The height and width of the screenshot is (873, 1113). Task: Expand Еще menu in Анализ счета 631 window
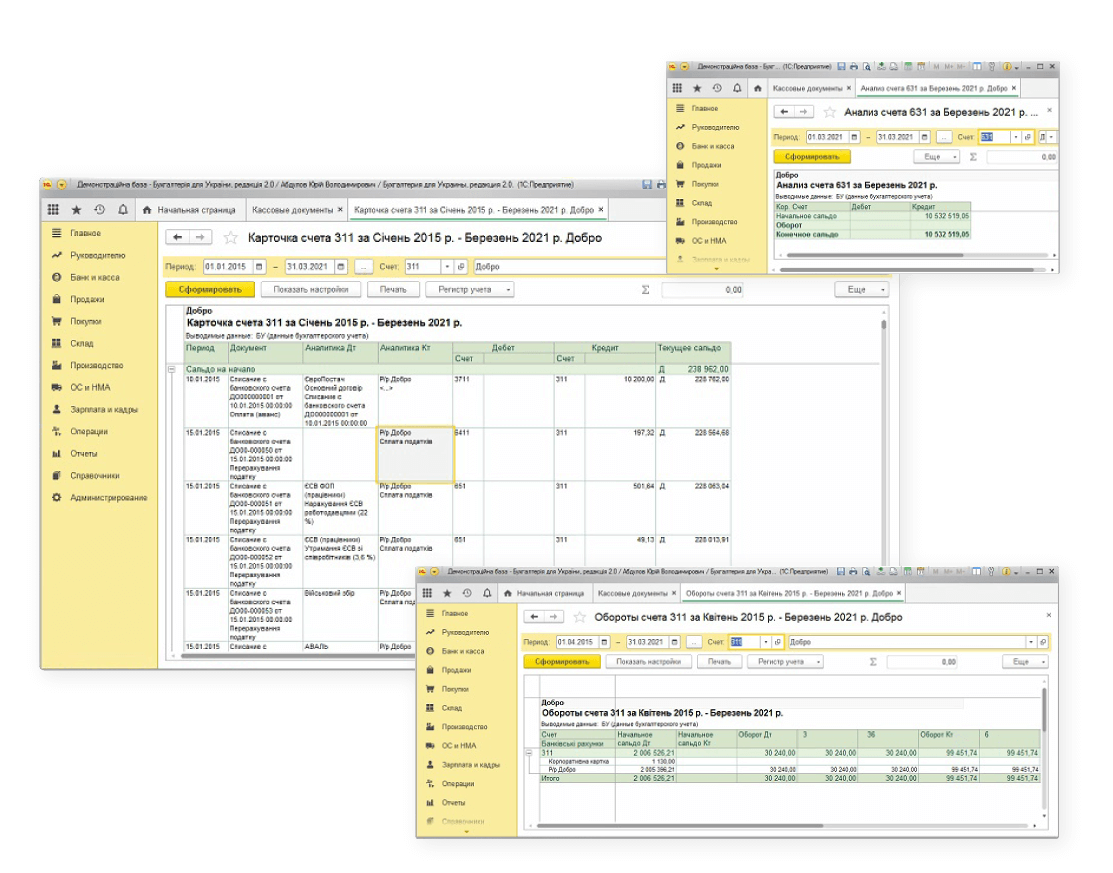point(936,157)
